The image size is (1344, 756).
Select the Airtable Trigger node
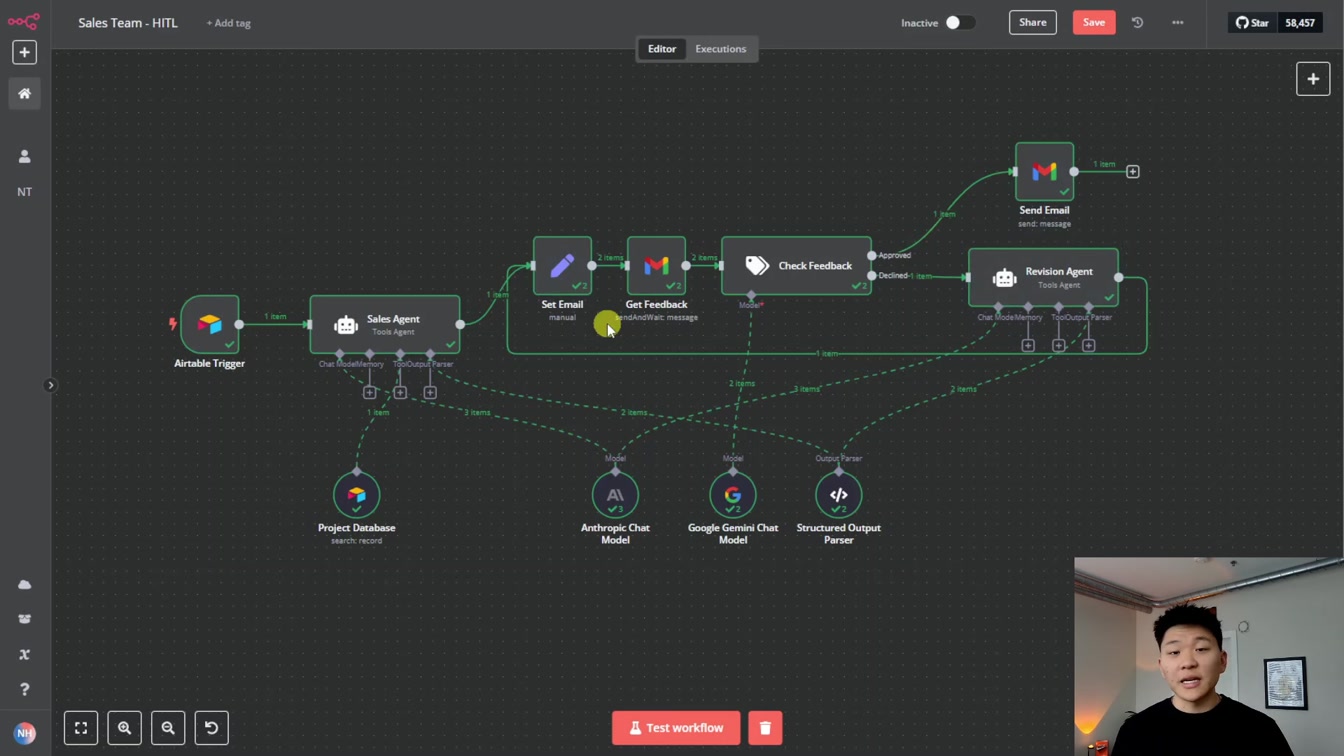coord(209,324)
